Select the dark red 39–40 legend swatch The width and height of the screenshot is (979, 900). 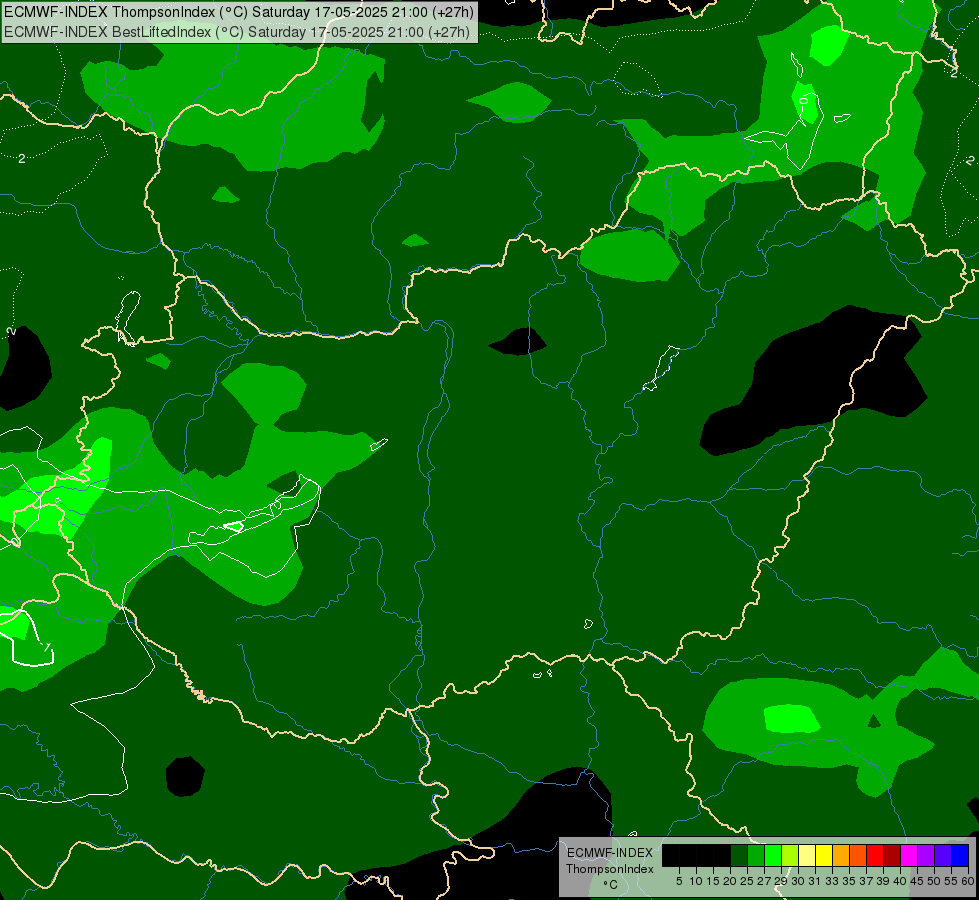(x=892, y=855)
